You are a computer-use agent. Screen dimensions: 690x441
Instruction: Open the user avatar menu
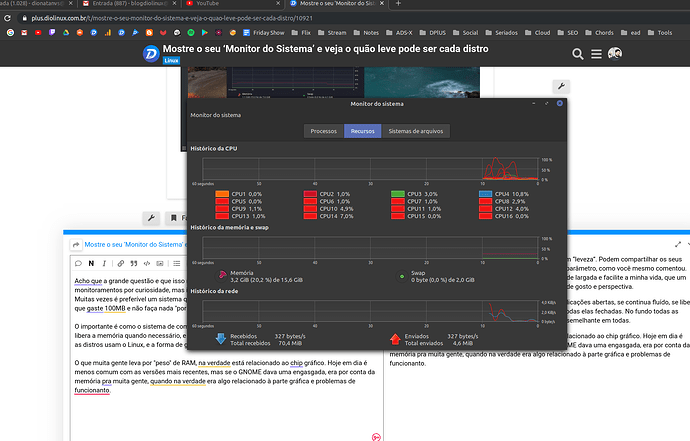pos(615,53)
